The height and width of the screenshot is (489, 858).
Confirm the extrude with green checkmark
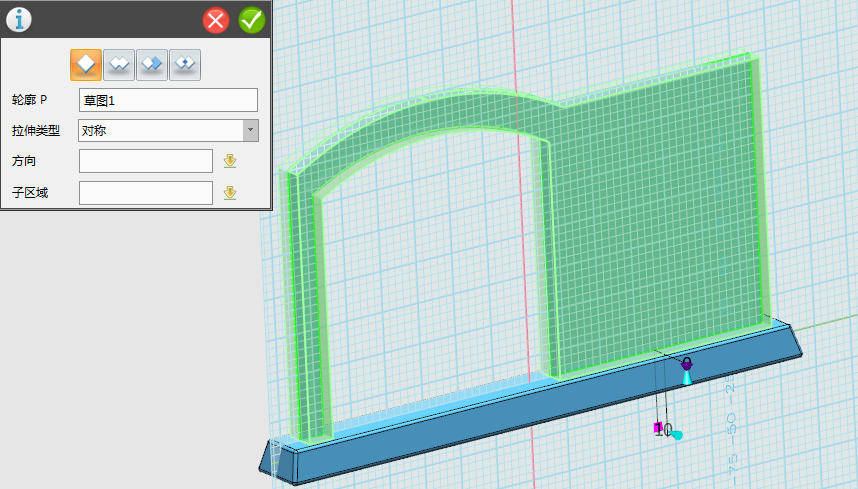pyautogui.click(x=251, y=20)
